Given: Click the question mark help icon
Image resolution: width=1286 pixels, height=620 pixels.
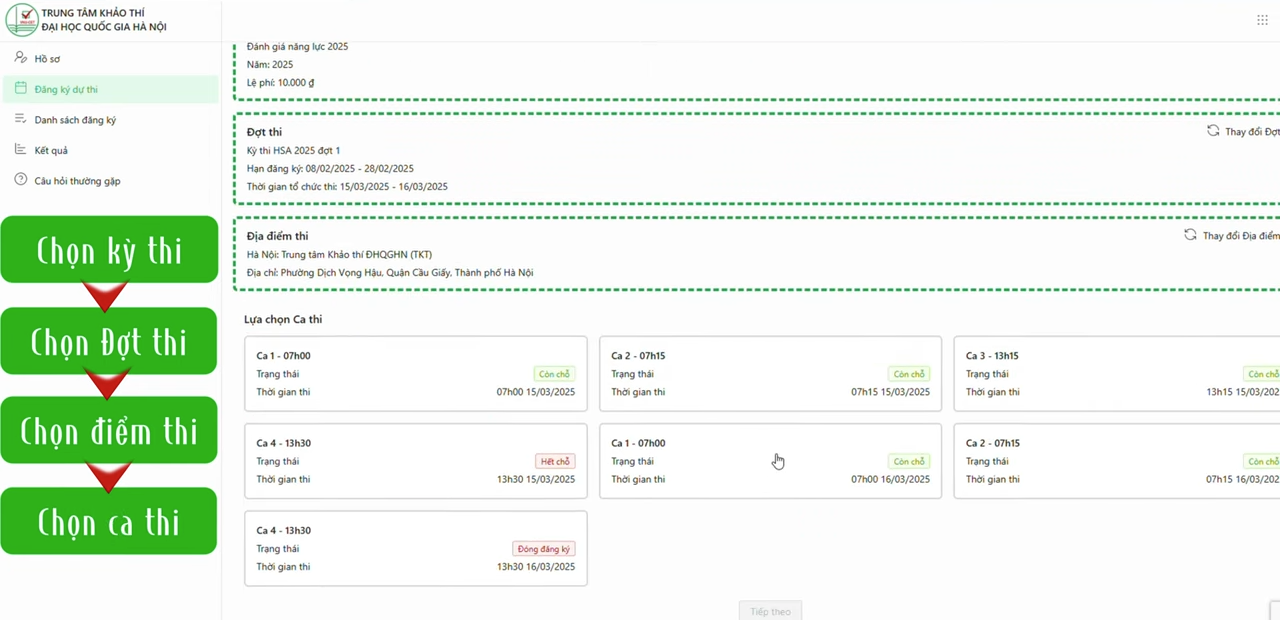Looking at the screenshot, I should tap(21, 180).
